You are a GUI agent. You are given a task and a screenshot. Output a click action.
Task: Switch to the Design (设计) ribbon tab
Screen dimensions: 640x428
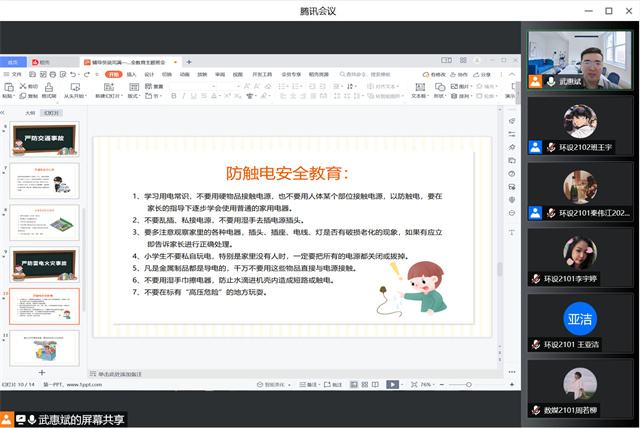(149, 74)
